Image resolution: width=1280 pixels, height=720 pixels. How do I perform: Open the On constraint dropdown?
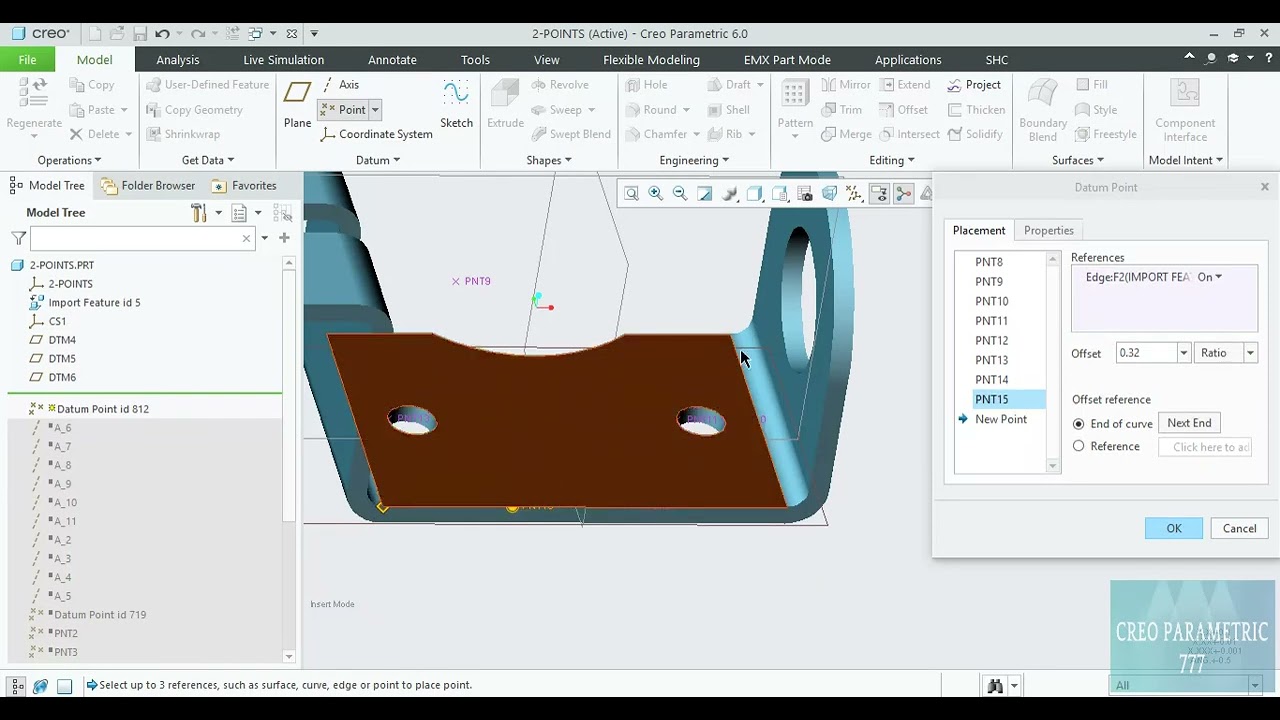coord(1210,277)
